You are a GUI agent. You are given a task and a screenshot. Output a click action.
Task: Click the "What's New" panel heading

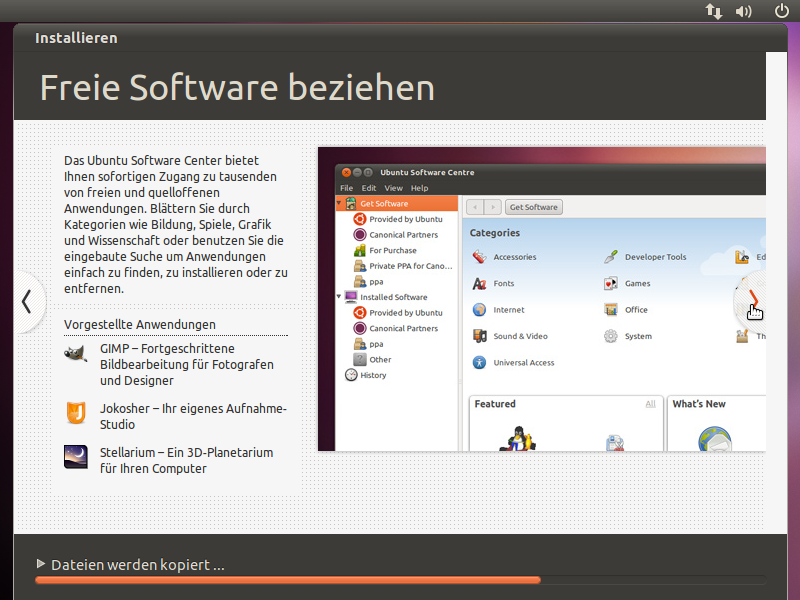click(699, 404)
